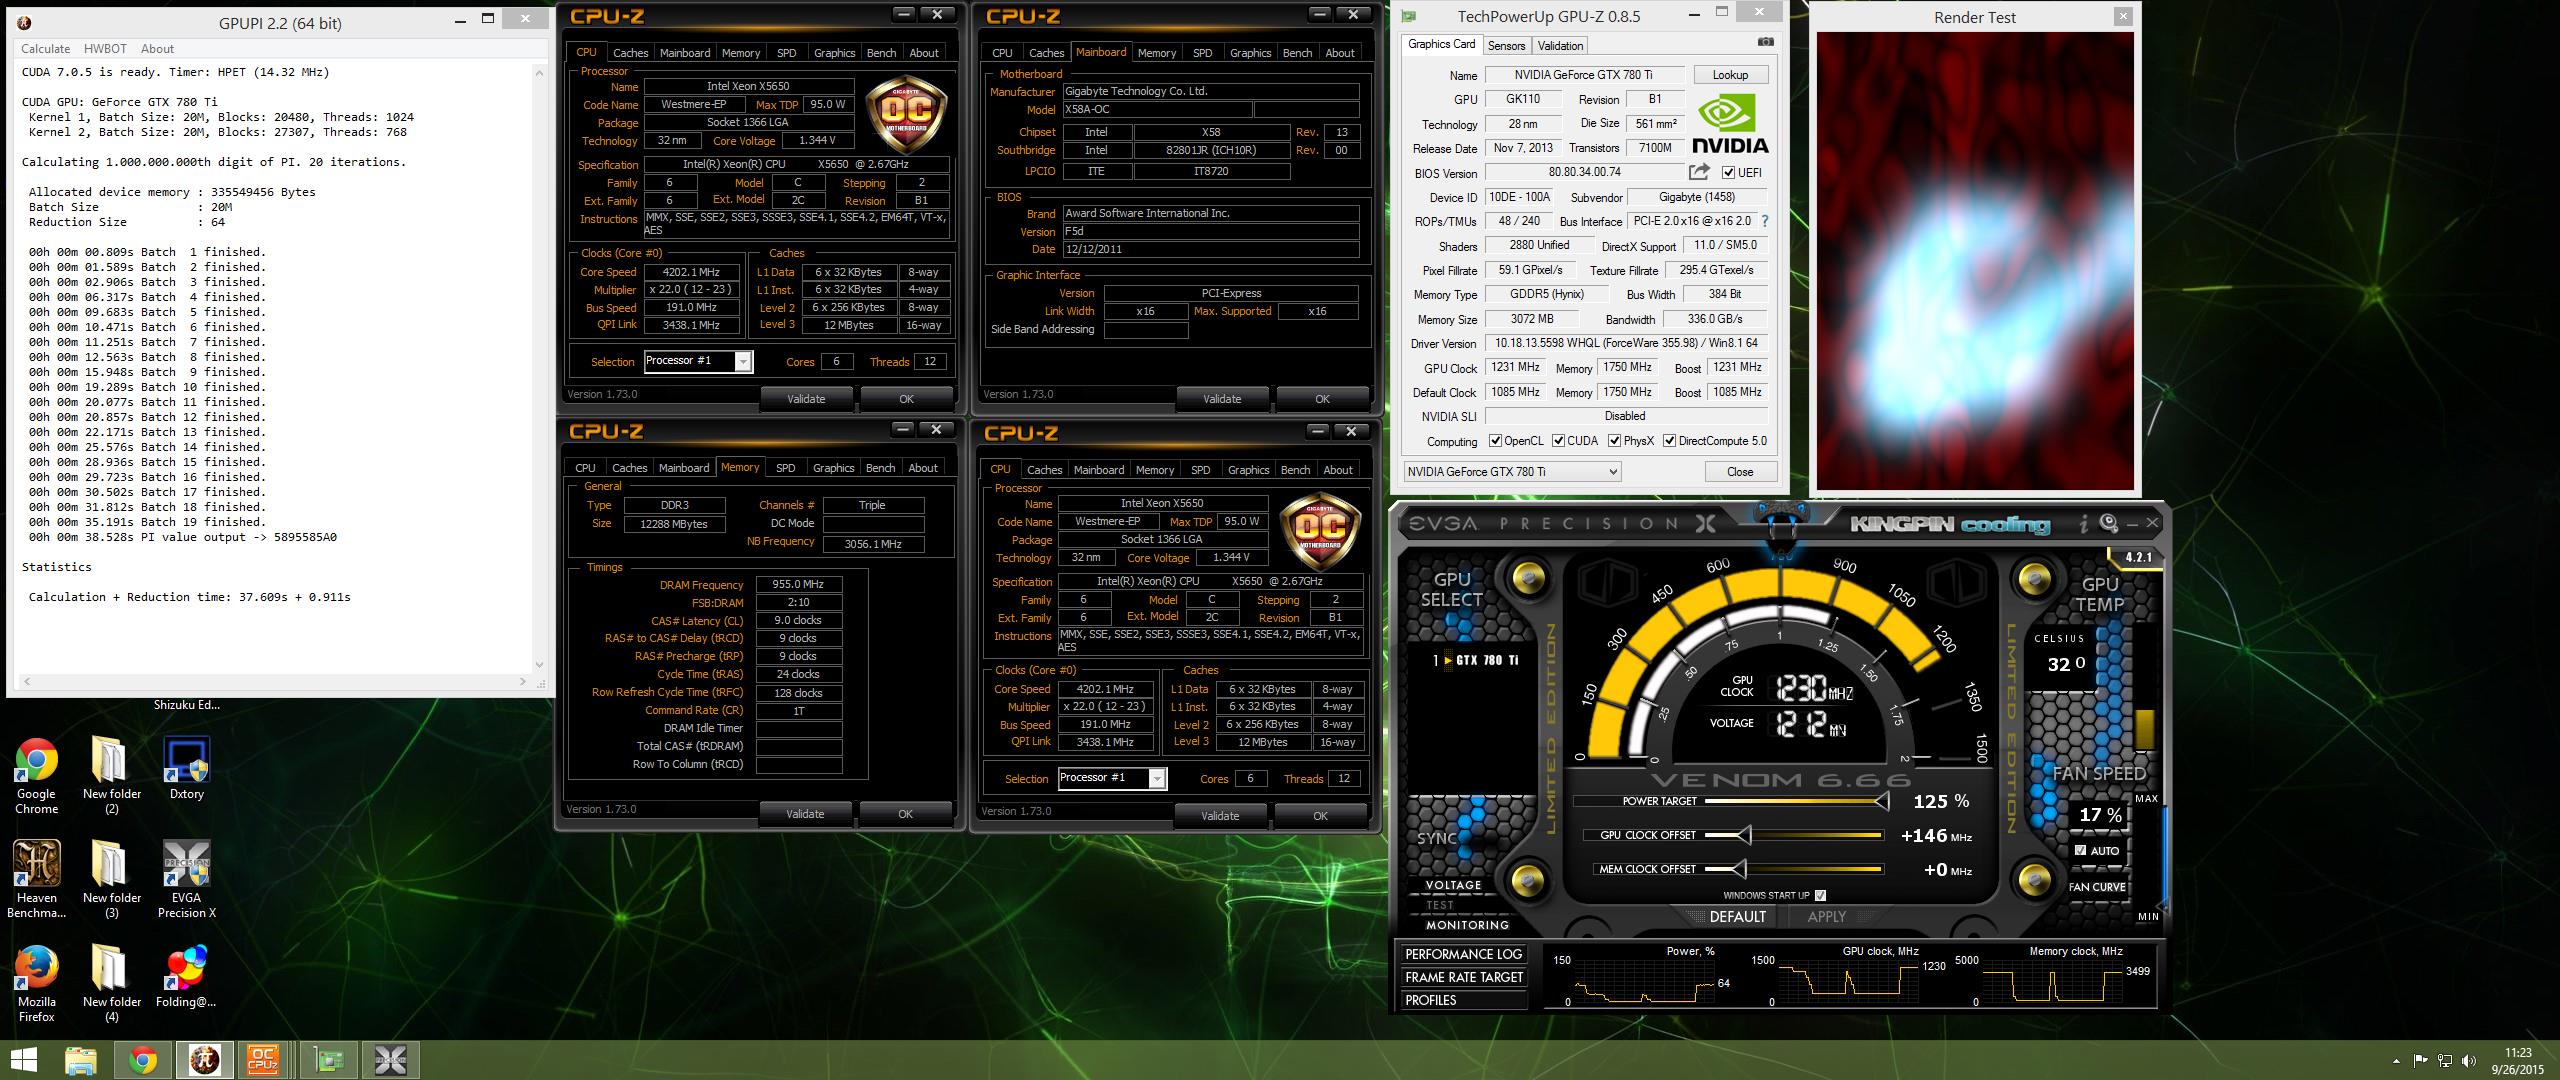The height and width of the screenshot is (1080, 2560).
Task: Toggle CUDA checkbox in GPU-Z
Action: (1558, 441)
